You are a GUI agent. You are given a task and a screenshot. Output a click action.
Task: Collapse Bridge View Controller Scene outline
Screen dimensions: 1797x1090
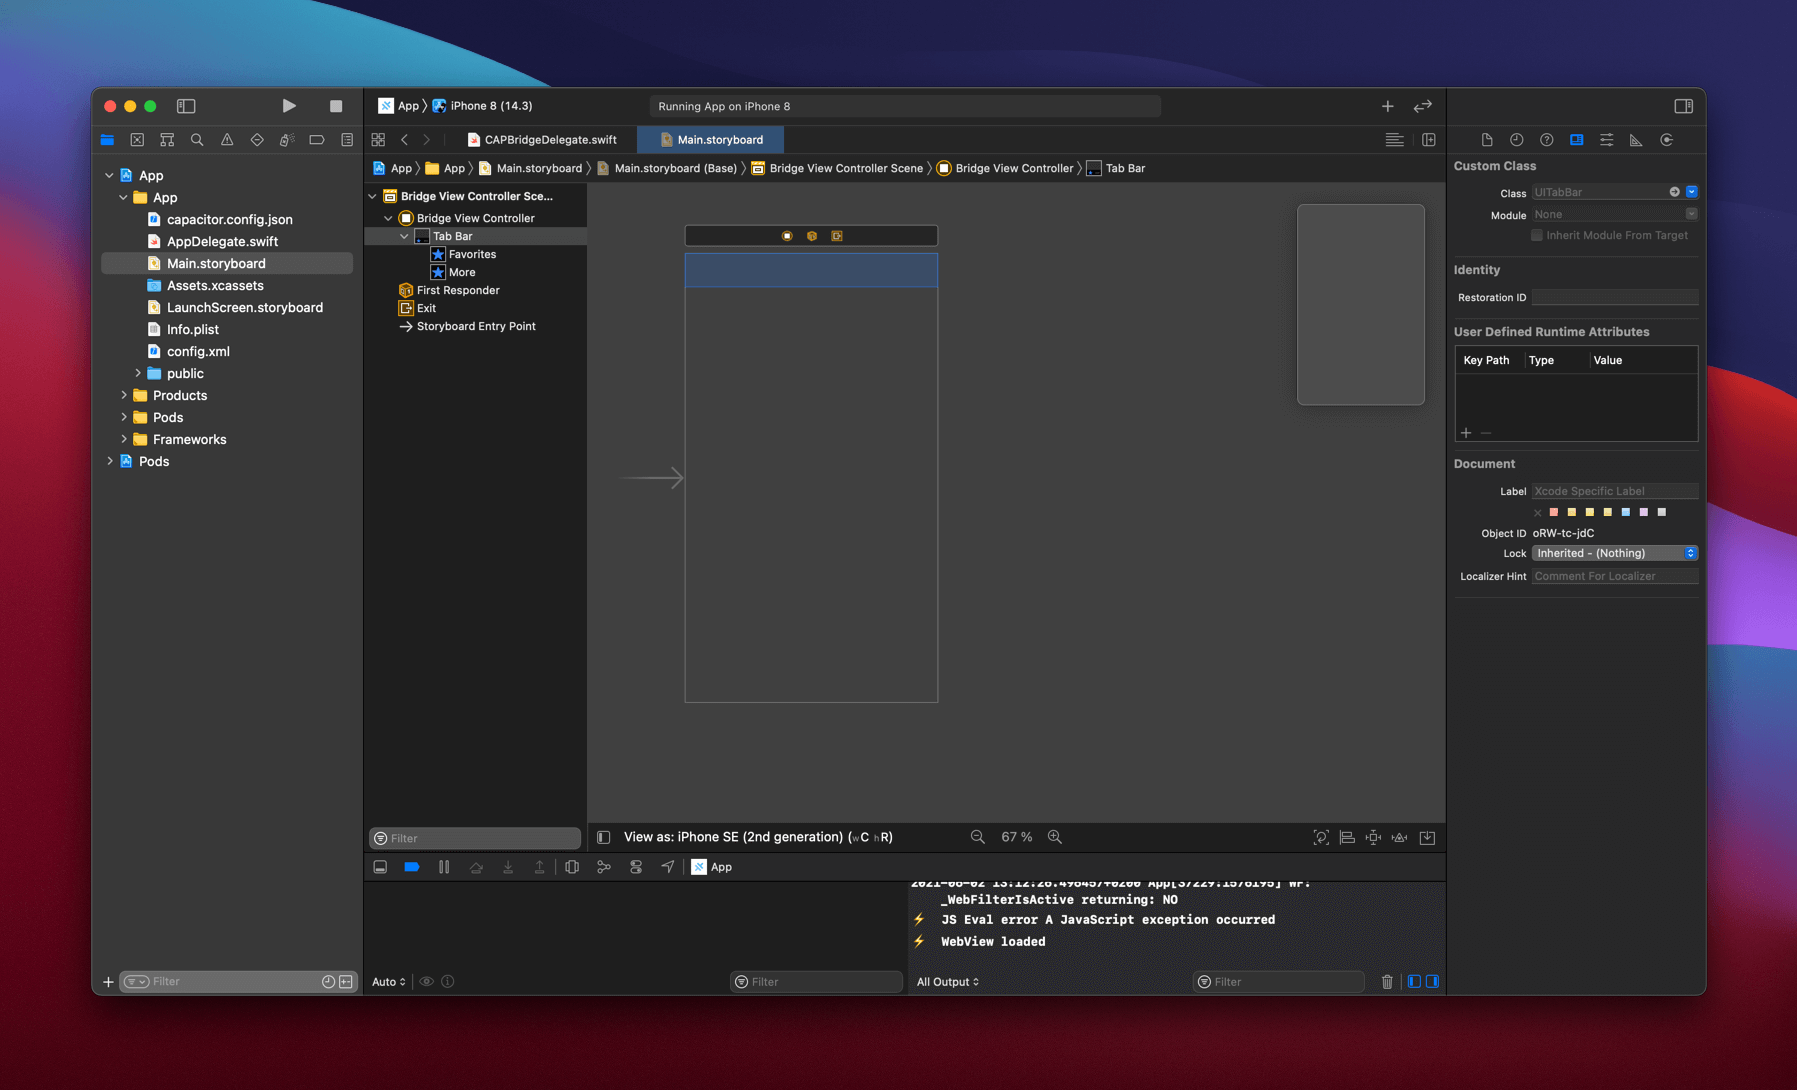point(372,196)
